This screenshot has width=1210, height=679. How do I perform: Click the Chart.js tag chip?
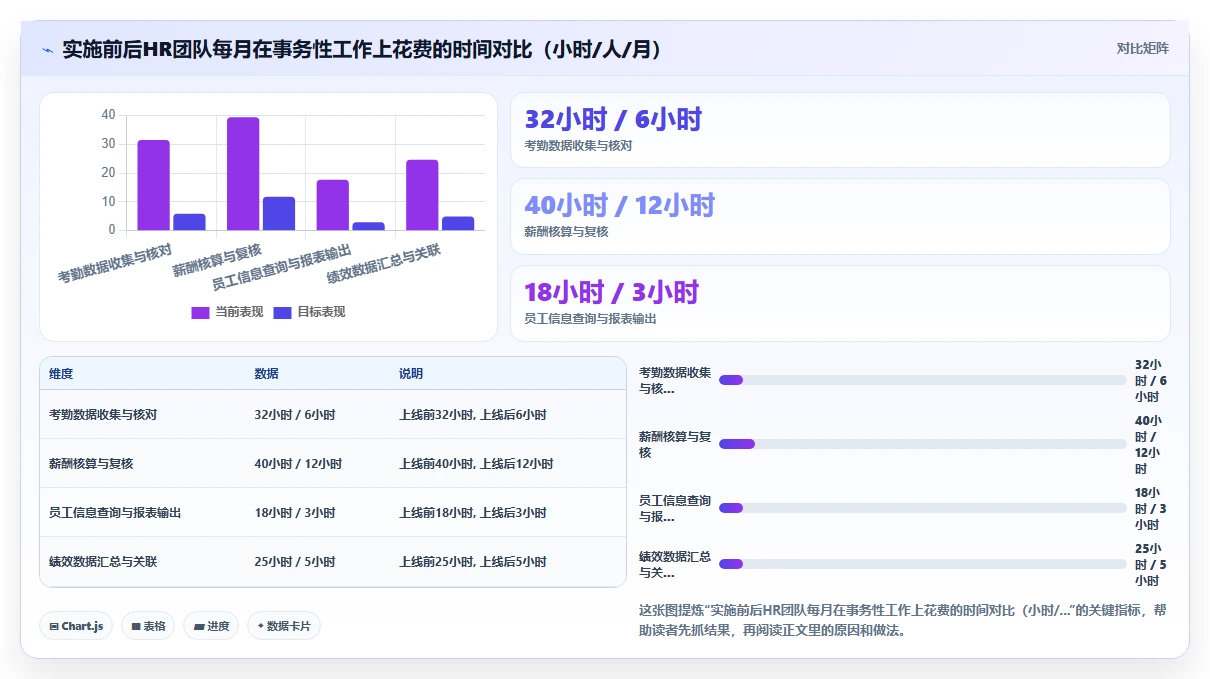pyautogui.click(x=76, y=626)
